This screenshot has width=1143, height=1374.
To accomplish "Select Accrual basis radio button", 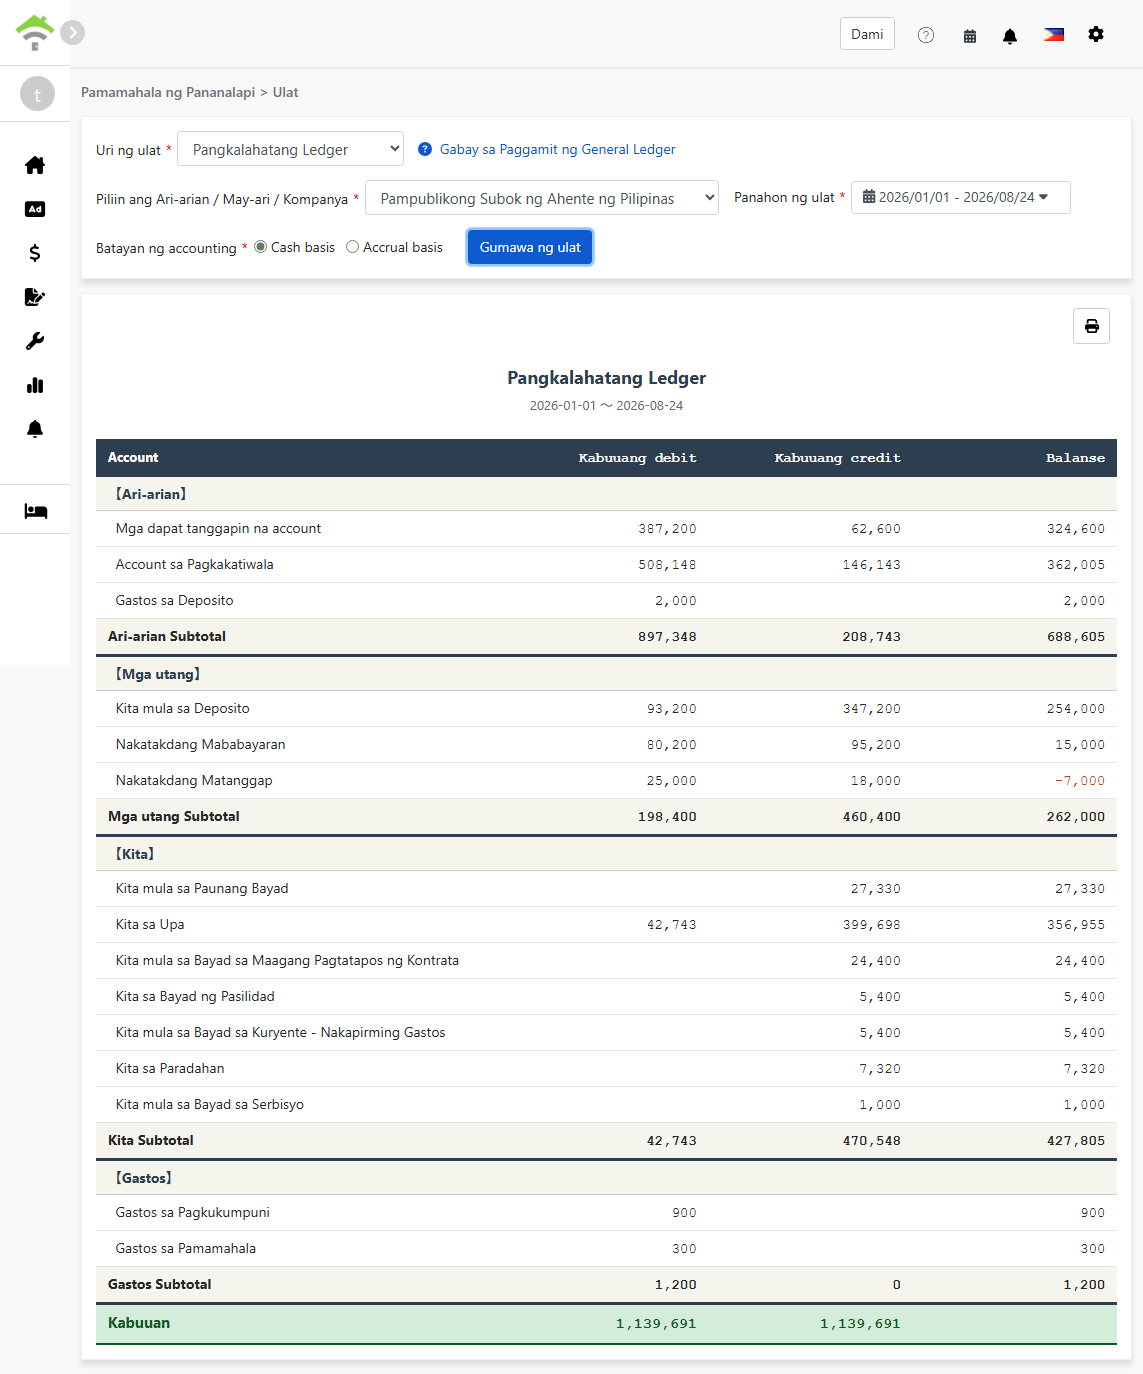I will coord(352,247).
